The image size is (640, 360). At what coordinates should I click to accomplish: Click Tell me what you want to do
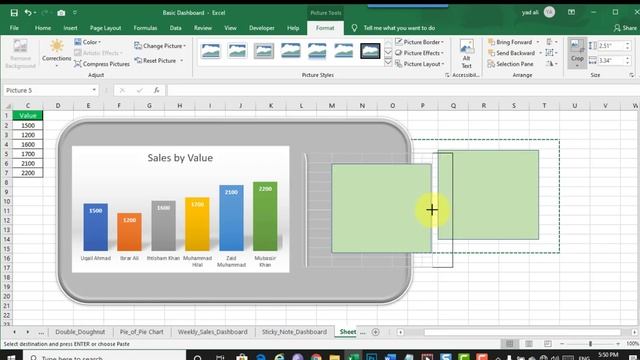pos(399,28)
